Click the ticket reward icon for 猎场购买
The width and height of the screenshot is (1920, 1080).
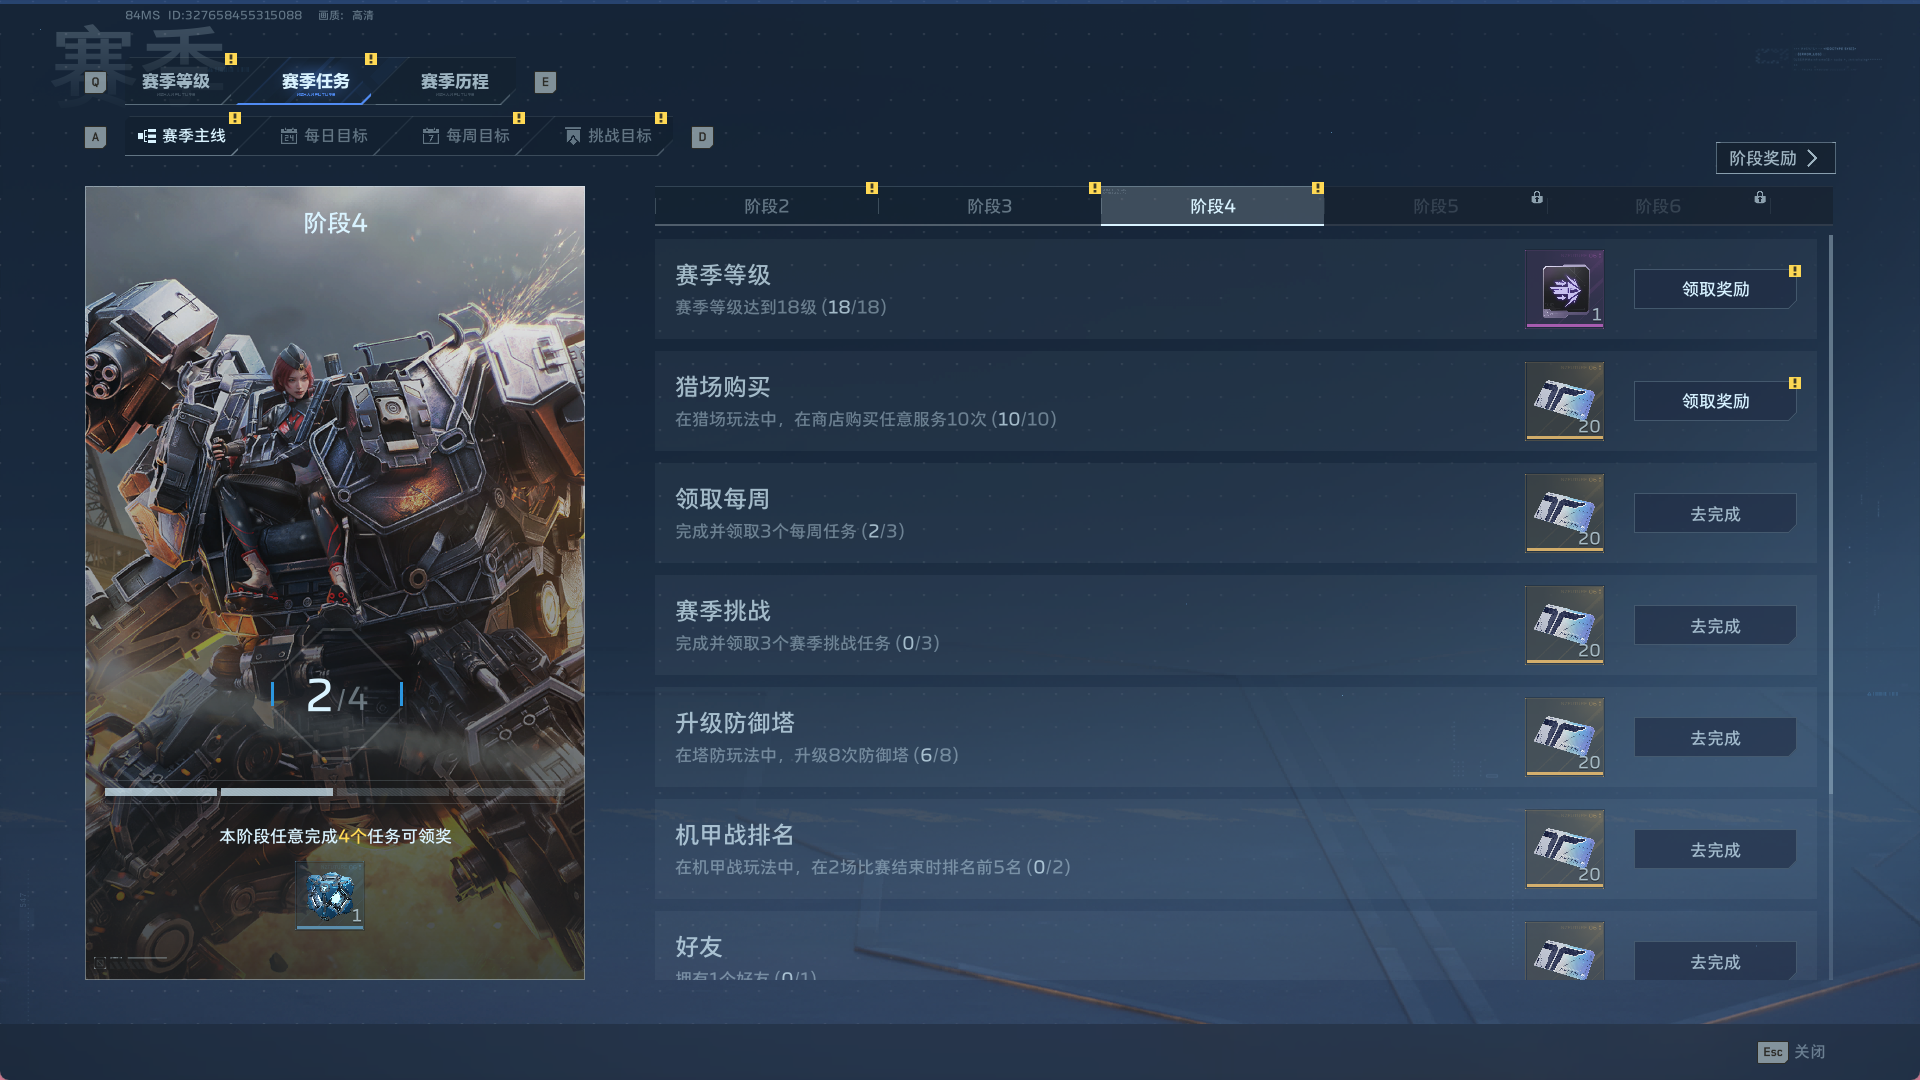point(1564,401)
